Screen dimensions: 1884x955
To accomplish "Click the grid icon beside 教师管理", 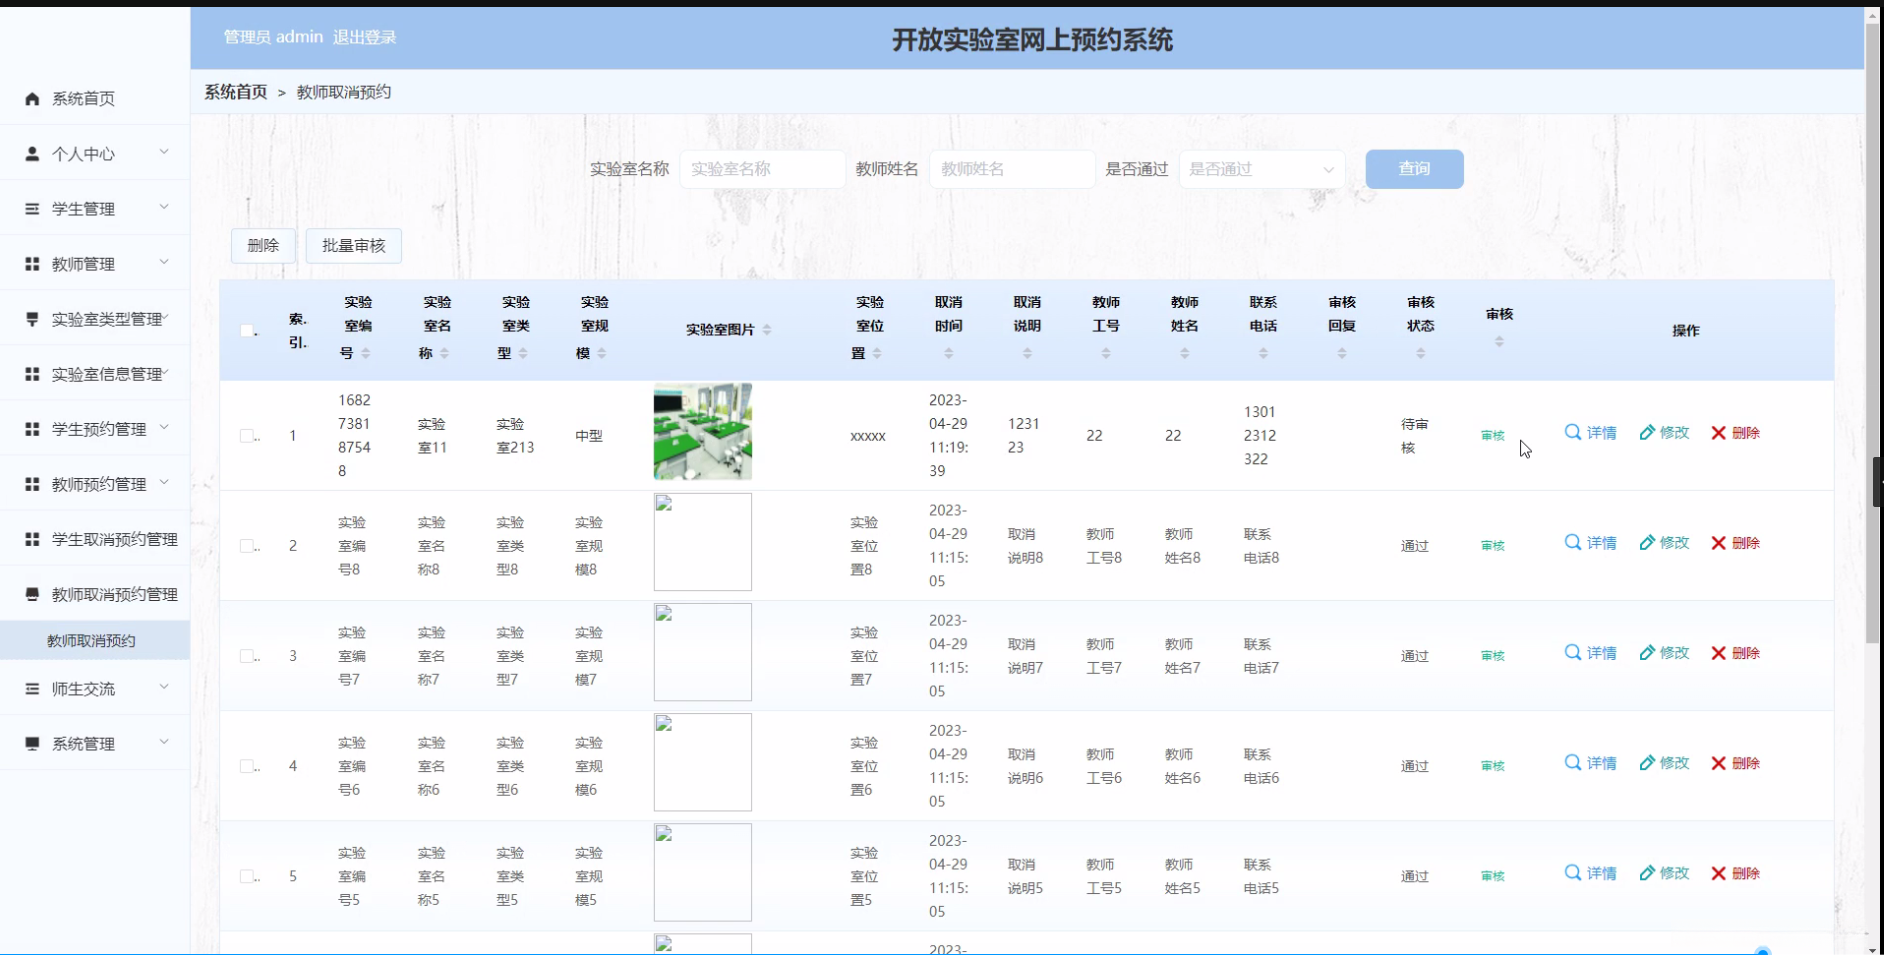I will 32,263.
